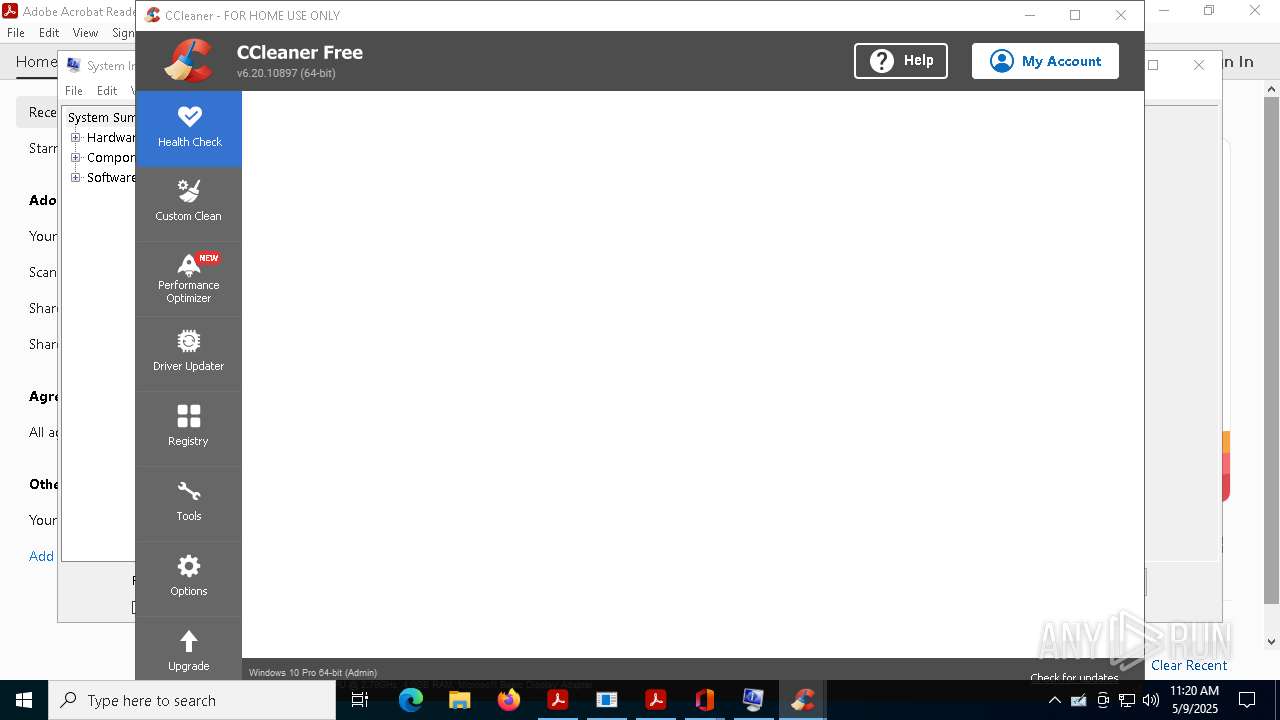
Task: Open File menu in Adobe Acrobat Reader
Action: click(x=16, y=33)
